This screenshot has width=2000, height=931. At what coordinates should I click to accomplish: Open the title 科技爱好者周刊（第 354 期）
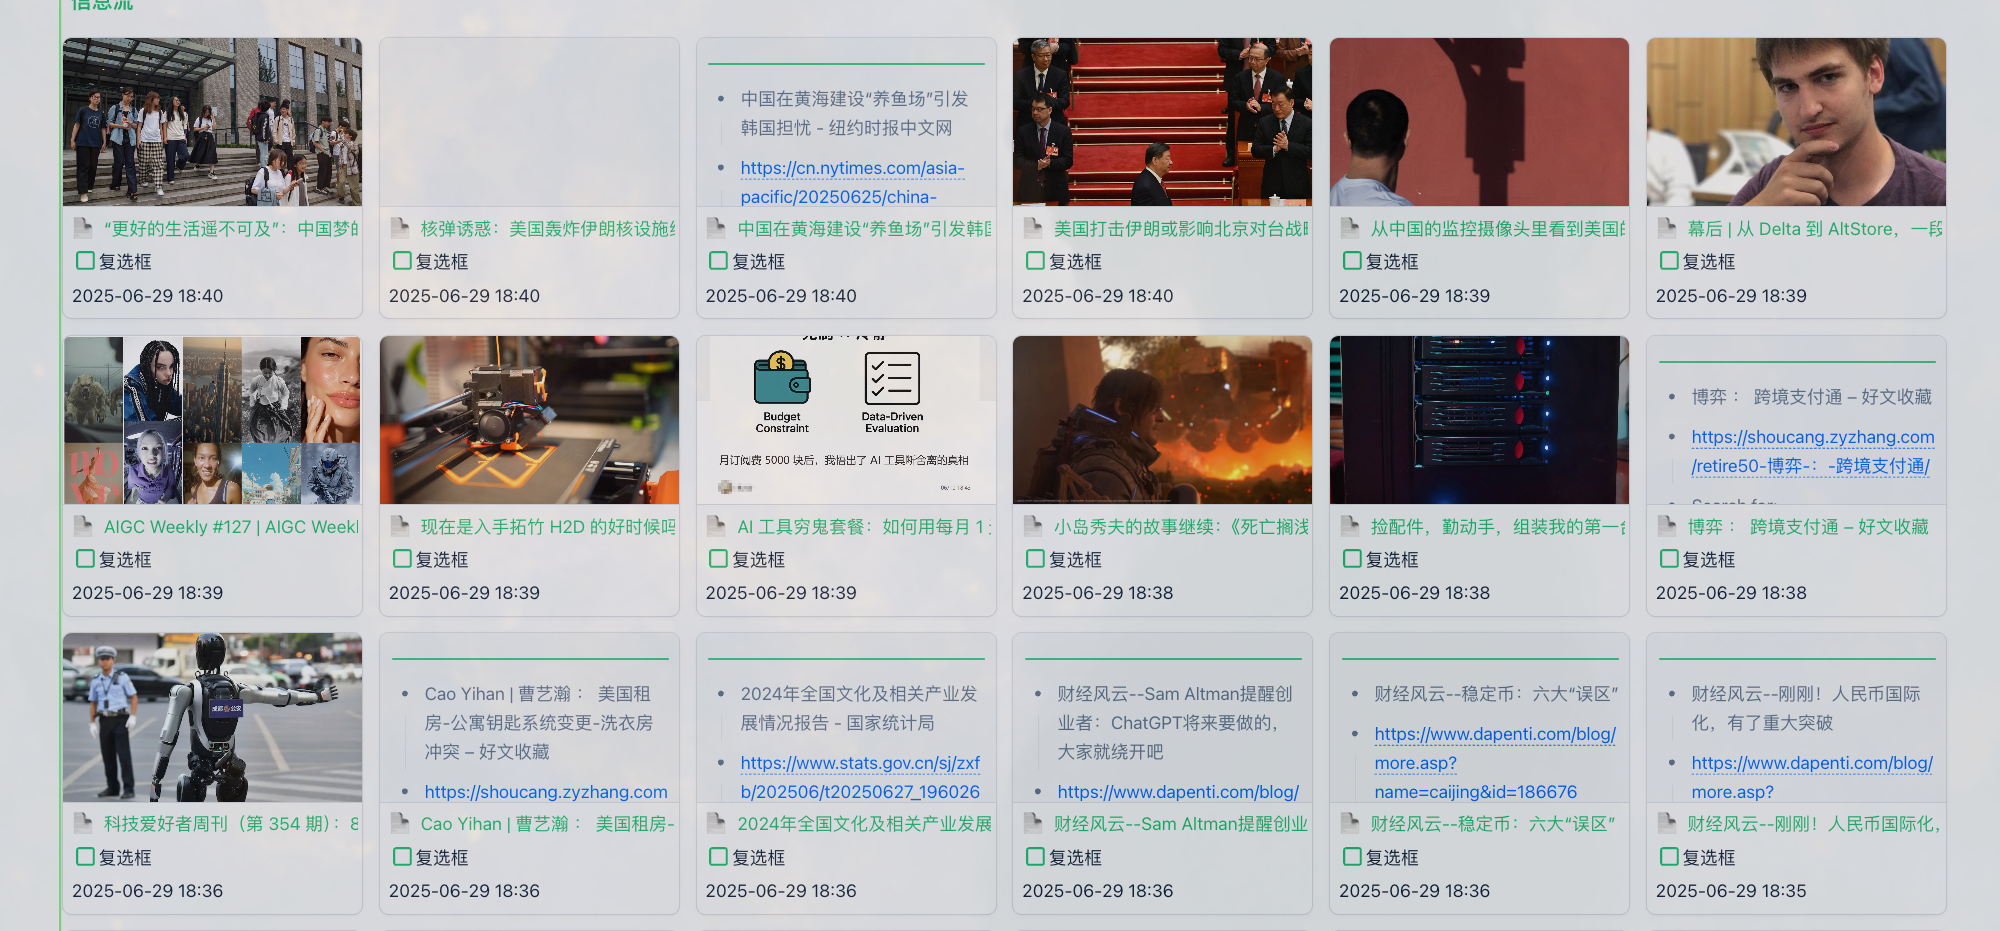tap(231, 823)
